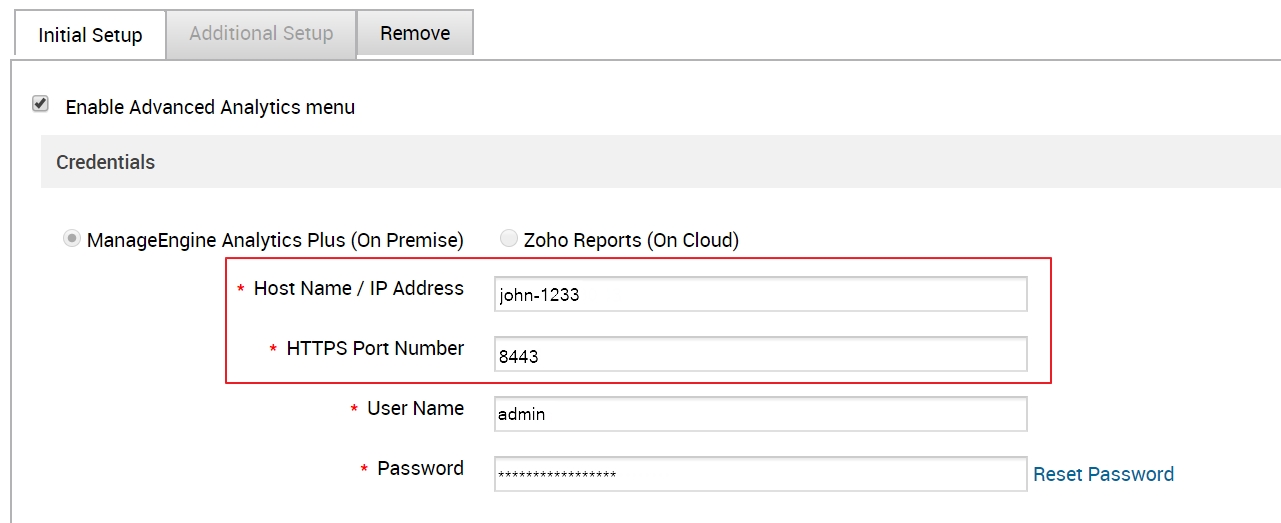Click the Credentials section header
This screenshot has height=523, width=1281.
coord(106,162)
